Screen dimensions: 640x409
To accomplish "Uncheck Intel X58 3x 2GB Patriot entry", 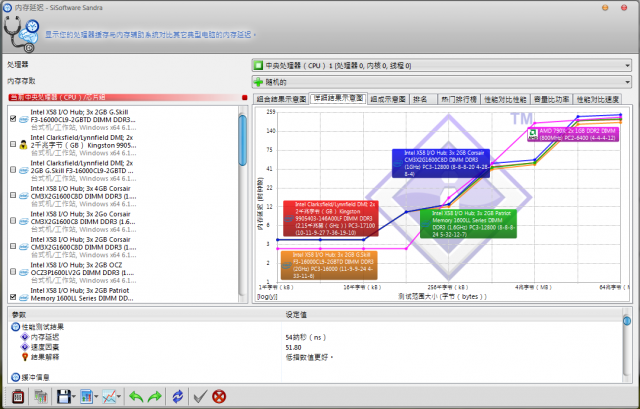I will [13, 297].
